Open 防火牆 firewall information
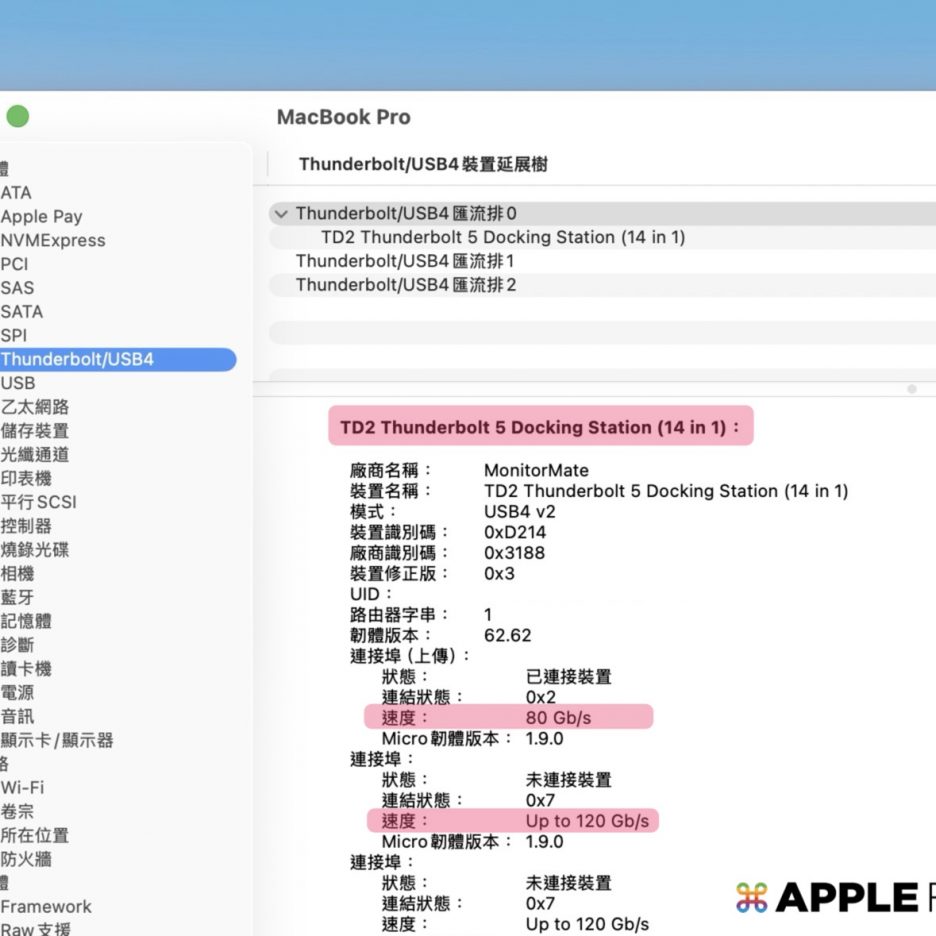 coord(26,859)
